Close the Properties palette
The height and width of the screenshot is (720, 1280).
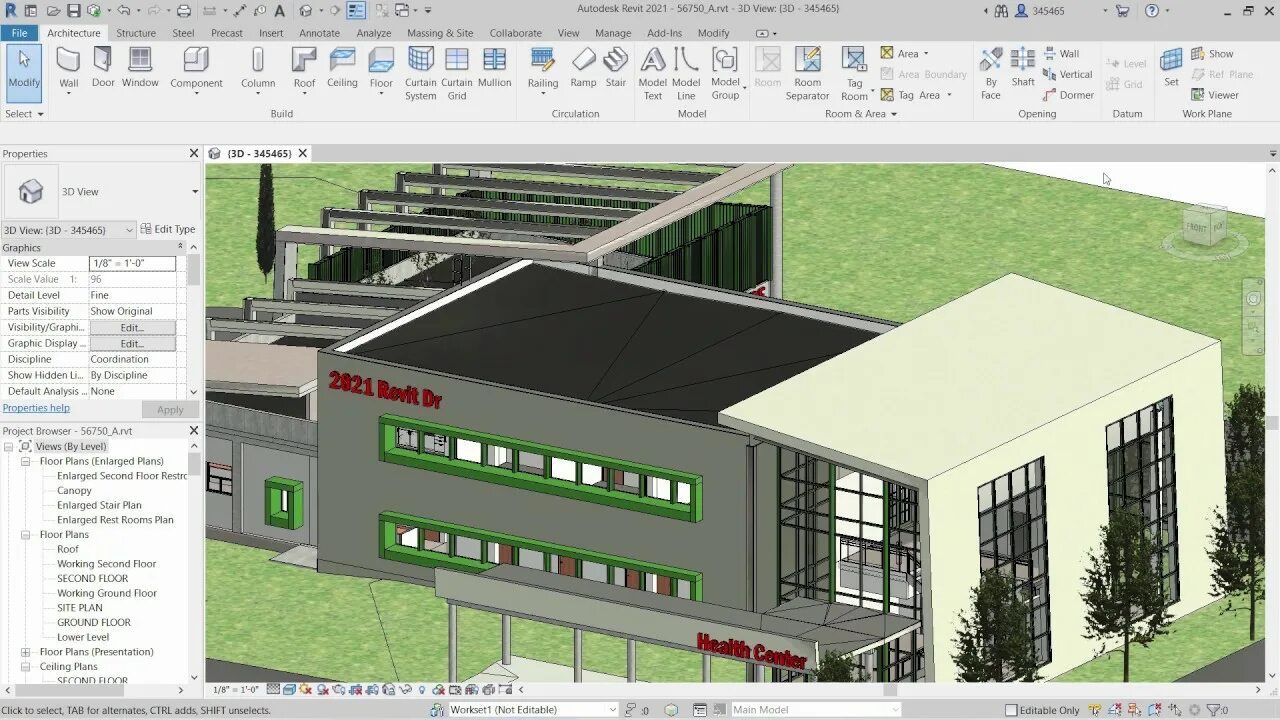coord(194,153)
